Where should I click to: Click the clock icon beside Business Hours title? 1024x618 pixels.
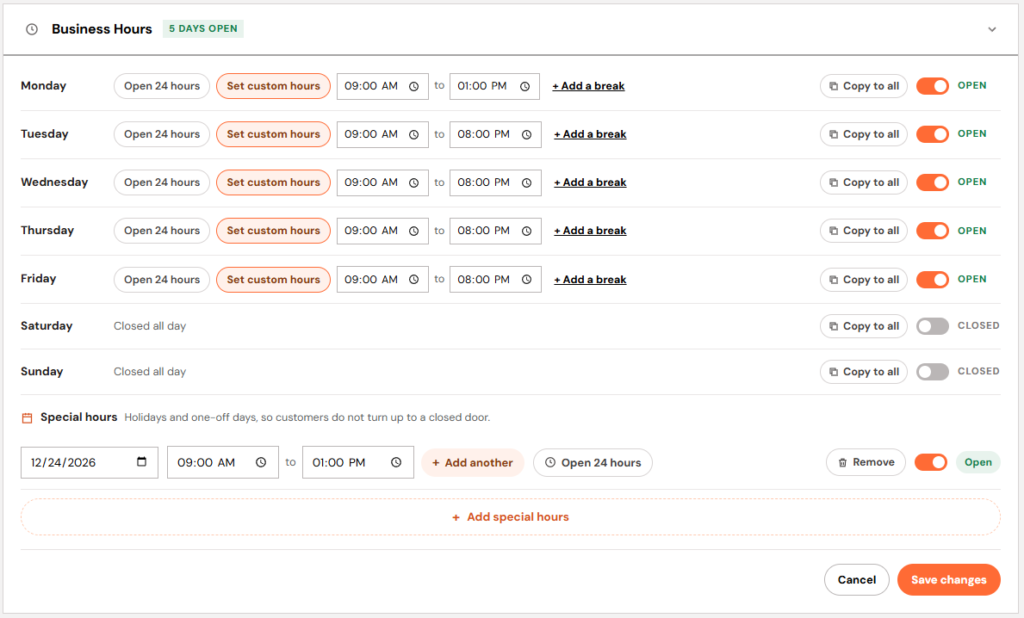(x=31, y=29)
